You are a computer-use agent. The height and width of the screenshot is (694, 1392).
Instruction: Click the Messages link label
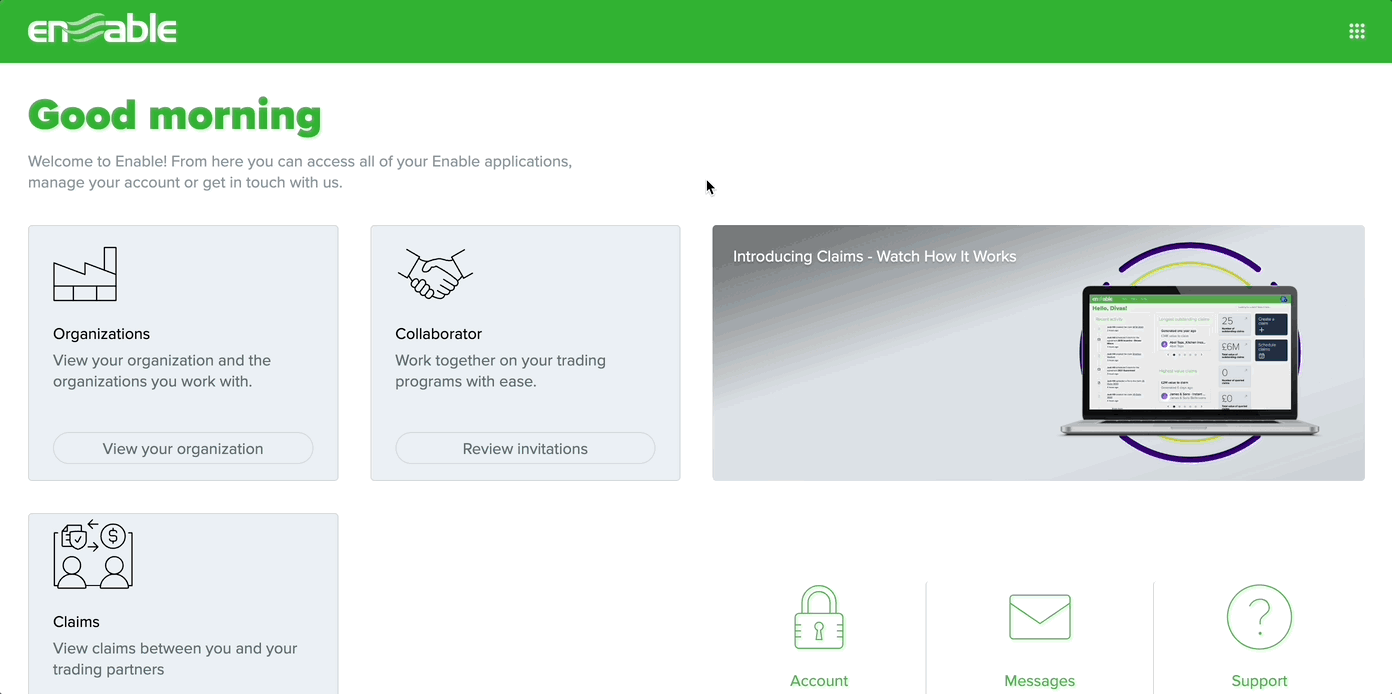pyautogui.click(x=1039, y=681)
